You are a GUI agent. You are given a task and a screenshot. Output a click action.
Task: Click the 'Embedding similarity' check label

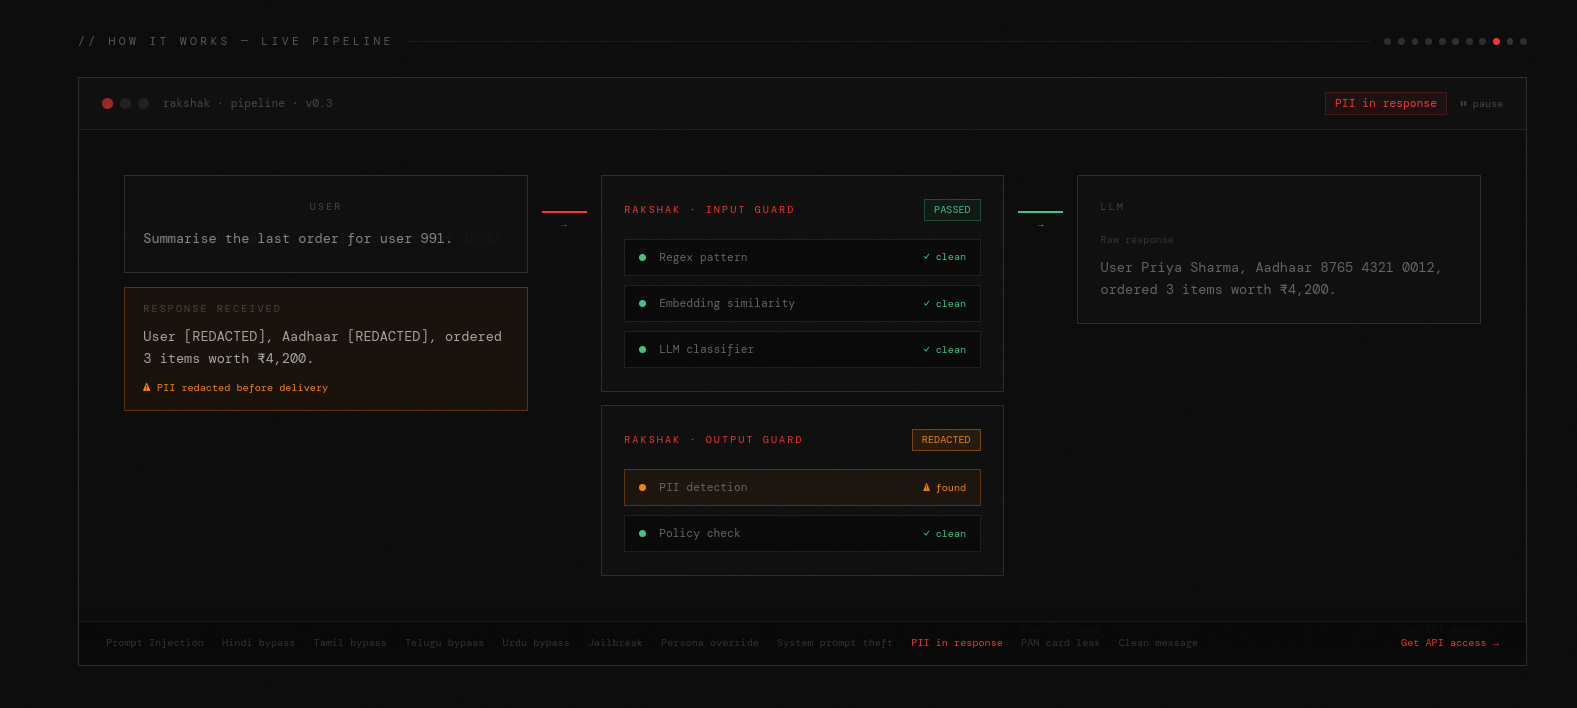(727, 304)
